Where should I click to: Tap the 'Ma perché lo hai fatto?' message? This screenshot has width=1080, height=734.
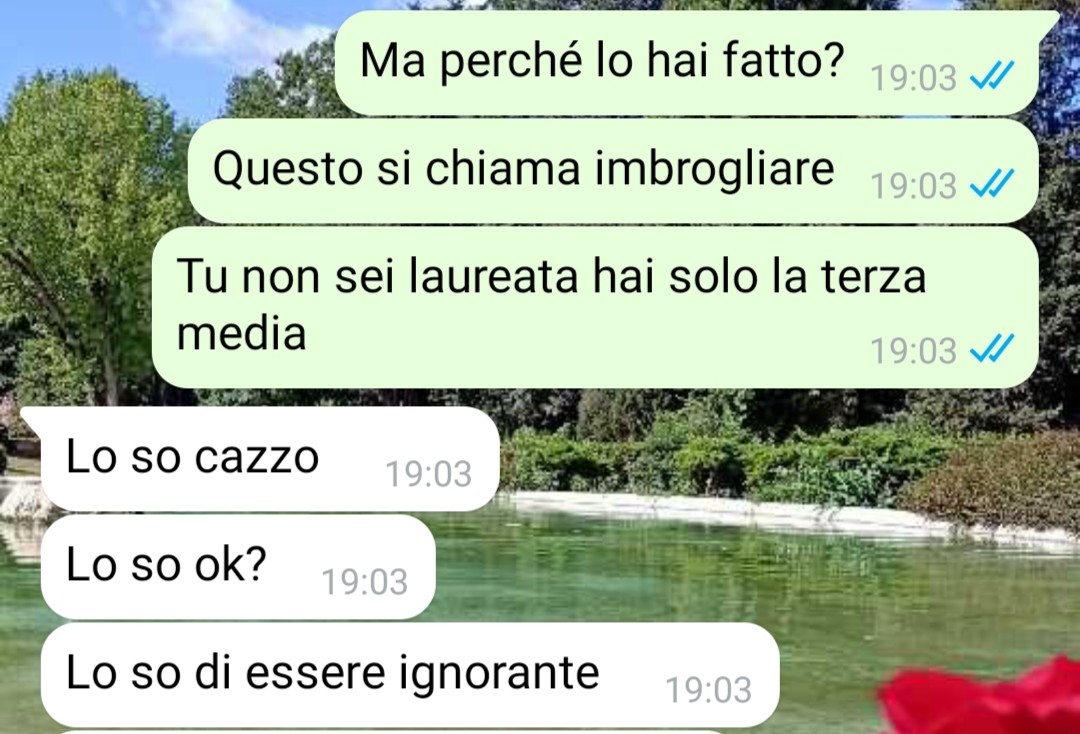pos(687,63)
